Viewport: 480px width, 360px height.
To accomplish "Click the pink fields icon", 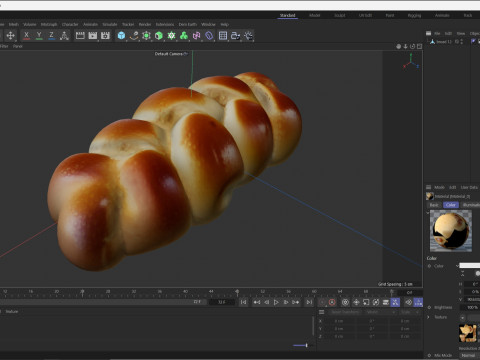I will (196, 36).
